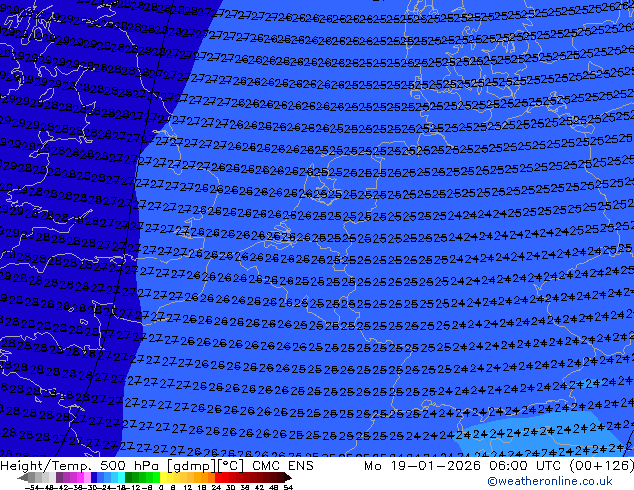
Task: Click the left grey arrow end of color scale
Action: pyautogui.click(x=23, y=477)
